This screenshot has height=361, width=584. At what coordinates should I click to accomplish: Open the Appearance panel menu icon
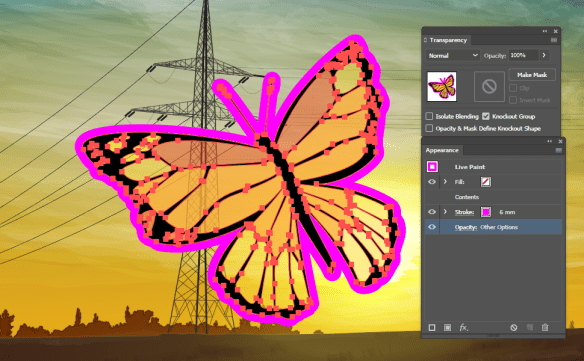click(x=558, y=150)
